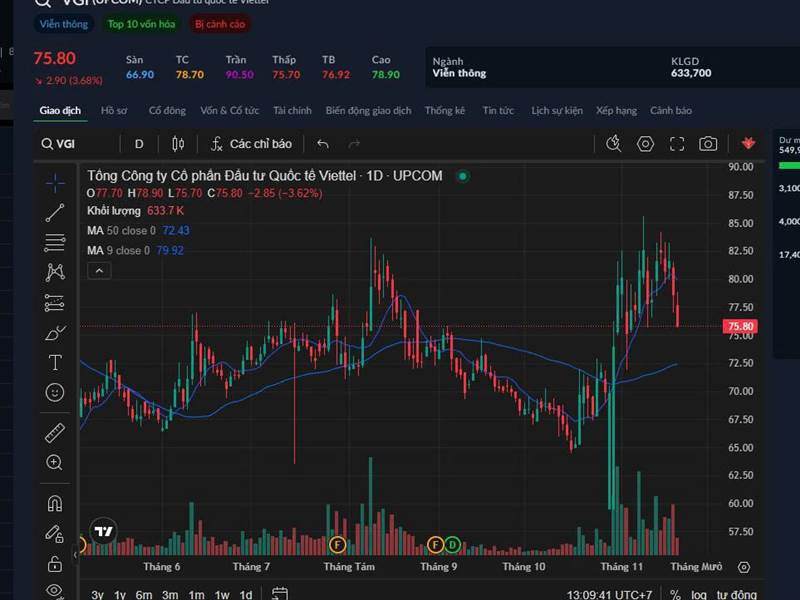Take a chart snapshot with camera icon
Screen dimensions: 800x600
click(708, 144)
